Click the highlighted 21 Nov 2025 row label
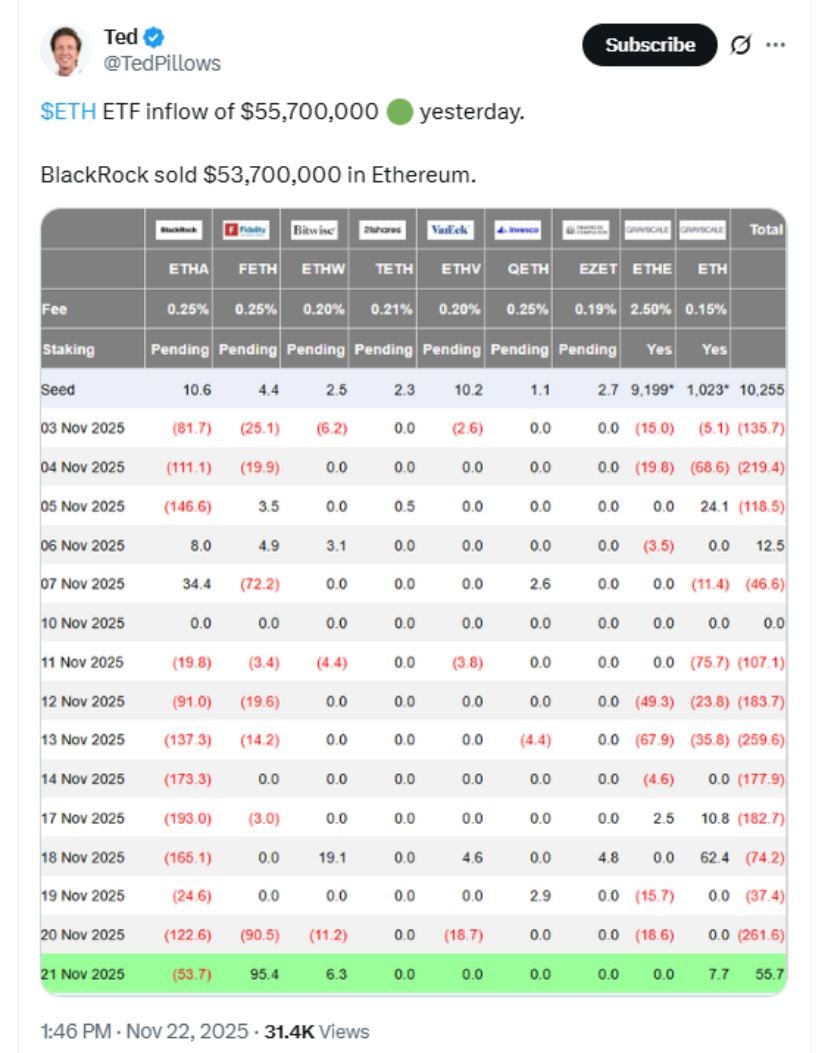 click(x=83, y=973)
